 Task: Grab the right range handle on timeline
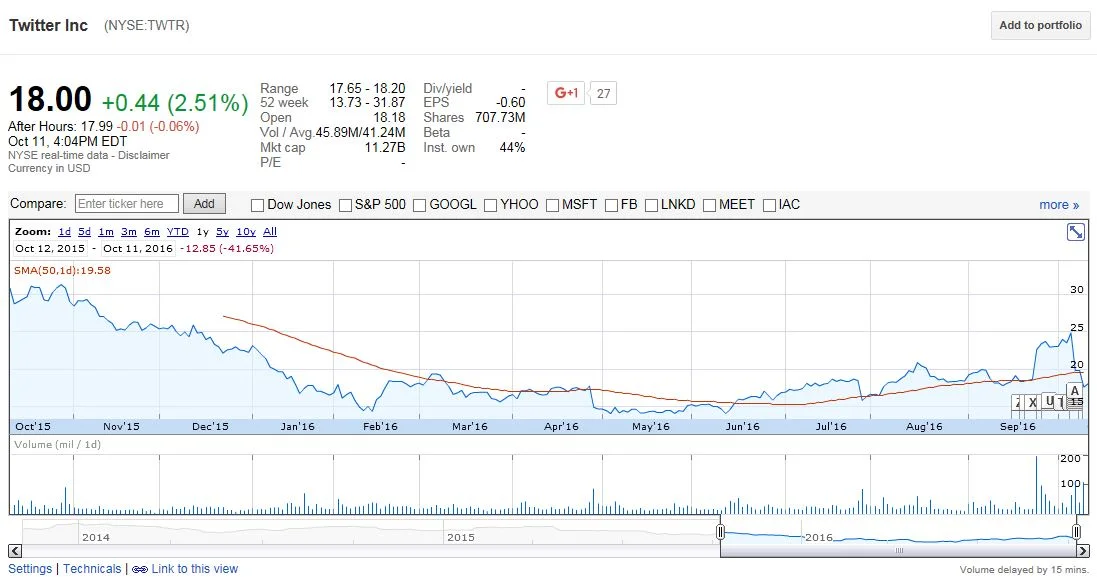pyautogui.click(x=1077, y=532)
